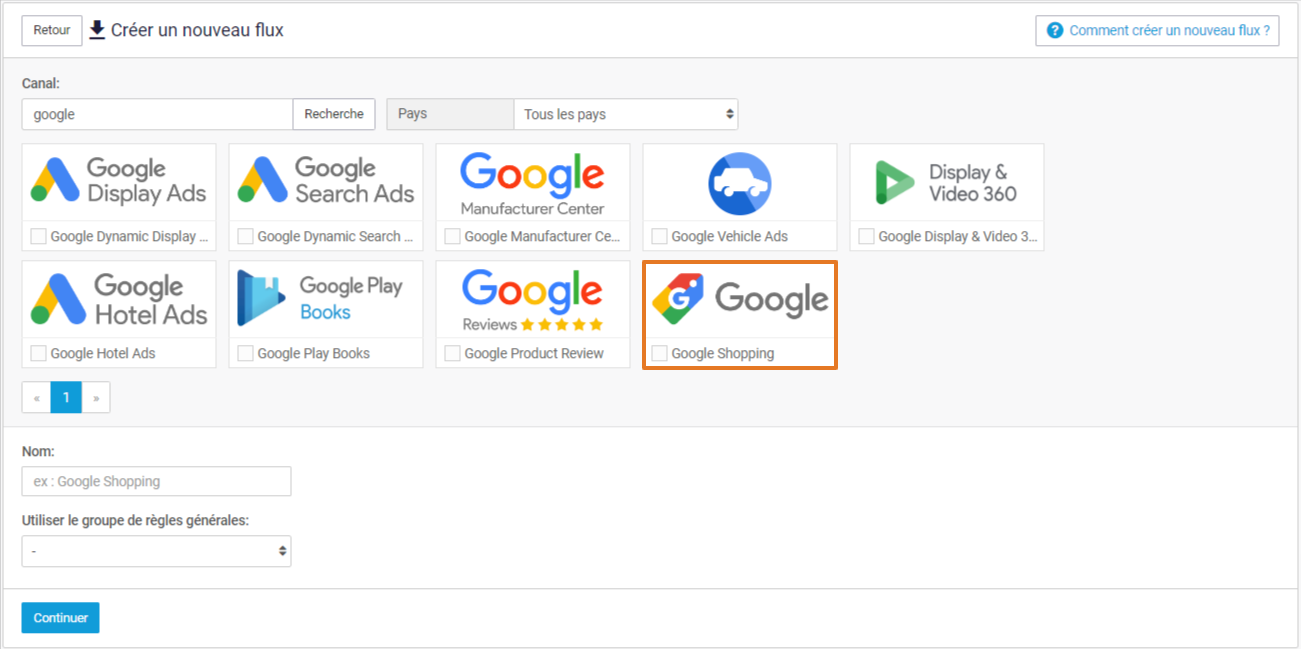
Task: Click the Display & Video 360 logo
Action: coord(946,183)
